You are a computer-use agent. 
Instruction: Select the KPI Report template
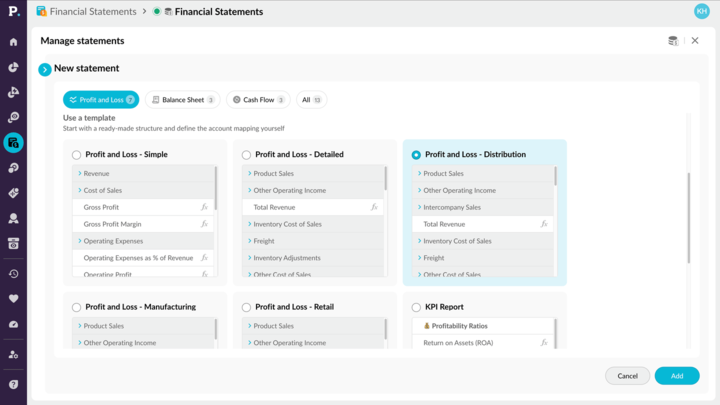coord(416,307)
